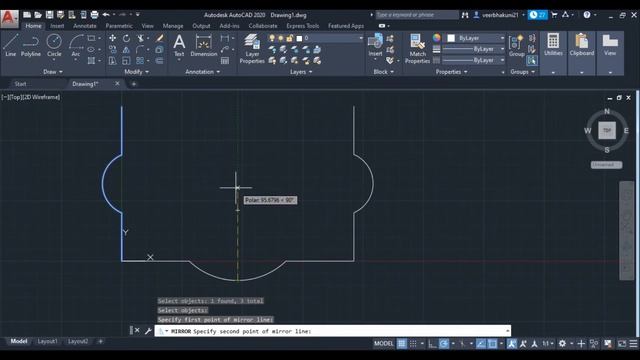Open the Text annotation tool
This screenshot has width=640, height=360.
click(179, 45)
